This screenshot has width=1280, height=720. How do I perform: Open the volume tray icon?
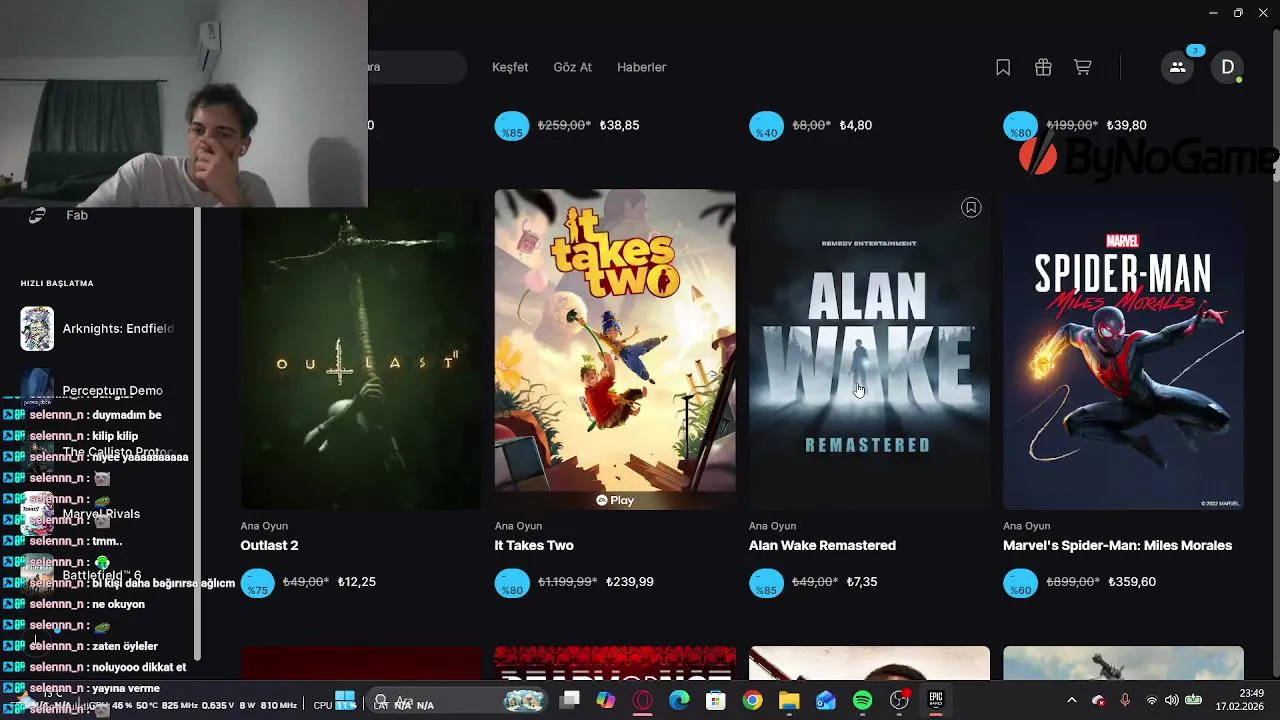1171,701
